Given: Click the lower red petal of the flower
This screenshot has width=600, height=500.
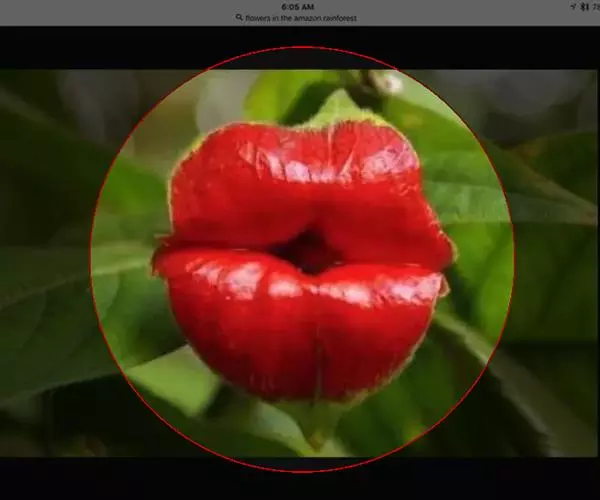Looking at the screenshot, I should [300, 320].
